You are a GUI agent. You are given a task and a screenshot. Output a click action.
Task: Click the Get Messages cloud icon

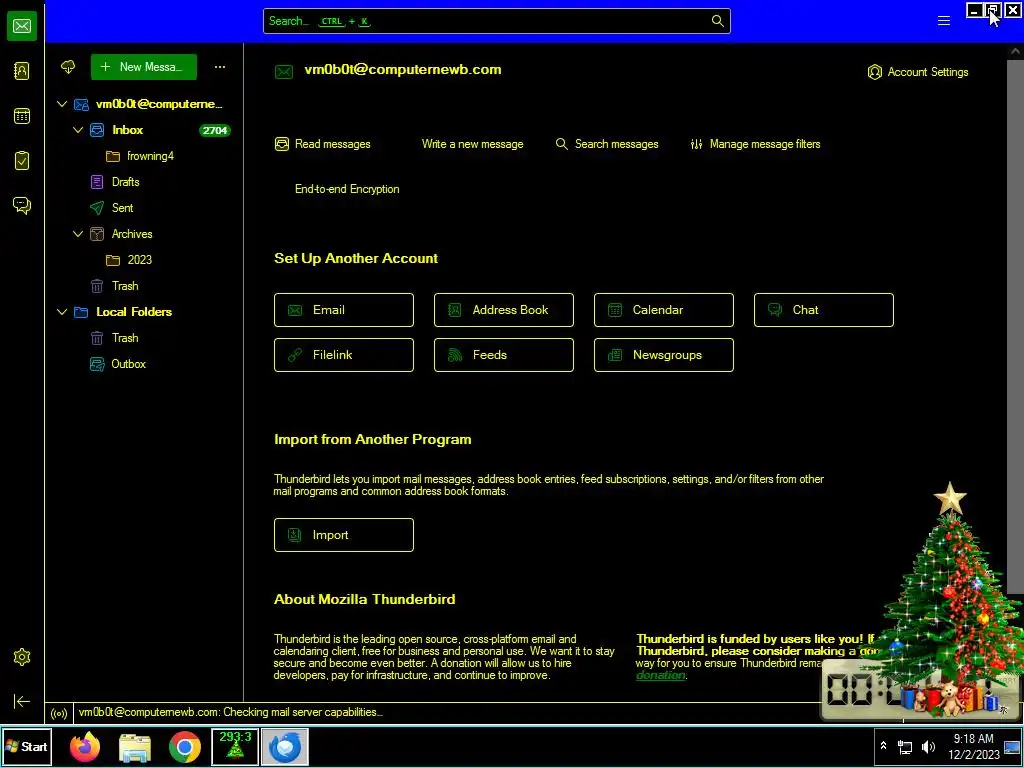68,67
